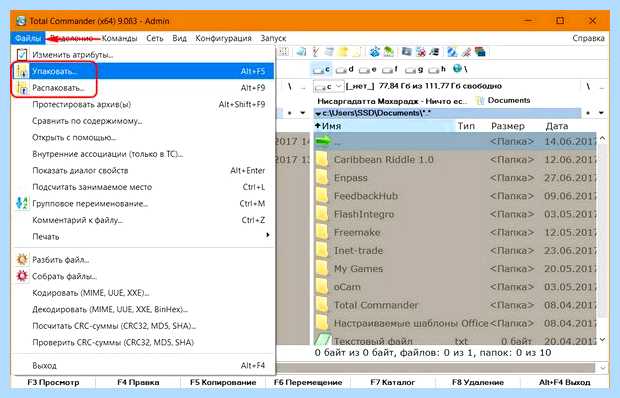Image resolution: width=620 pixels, height=398 pixels.
Task: Open the command line history dropdown
Action: coord(602,368)
